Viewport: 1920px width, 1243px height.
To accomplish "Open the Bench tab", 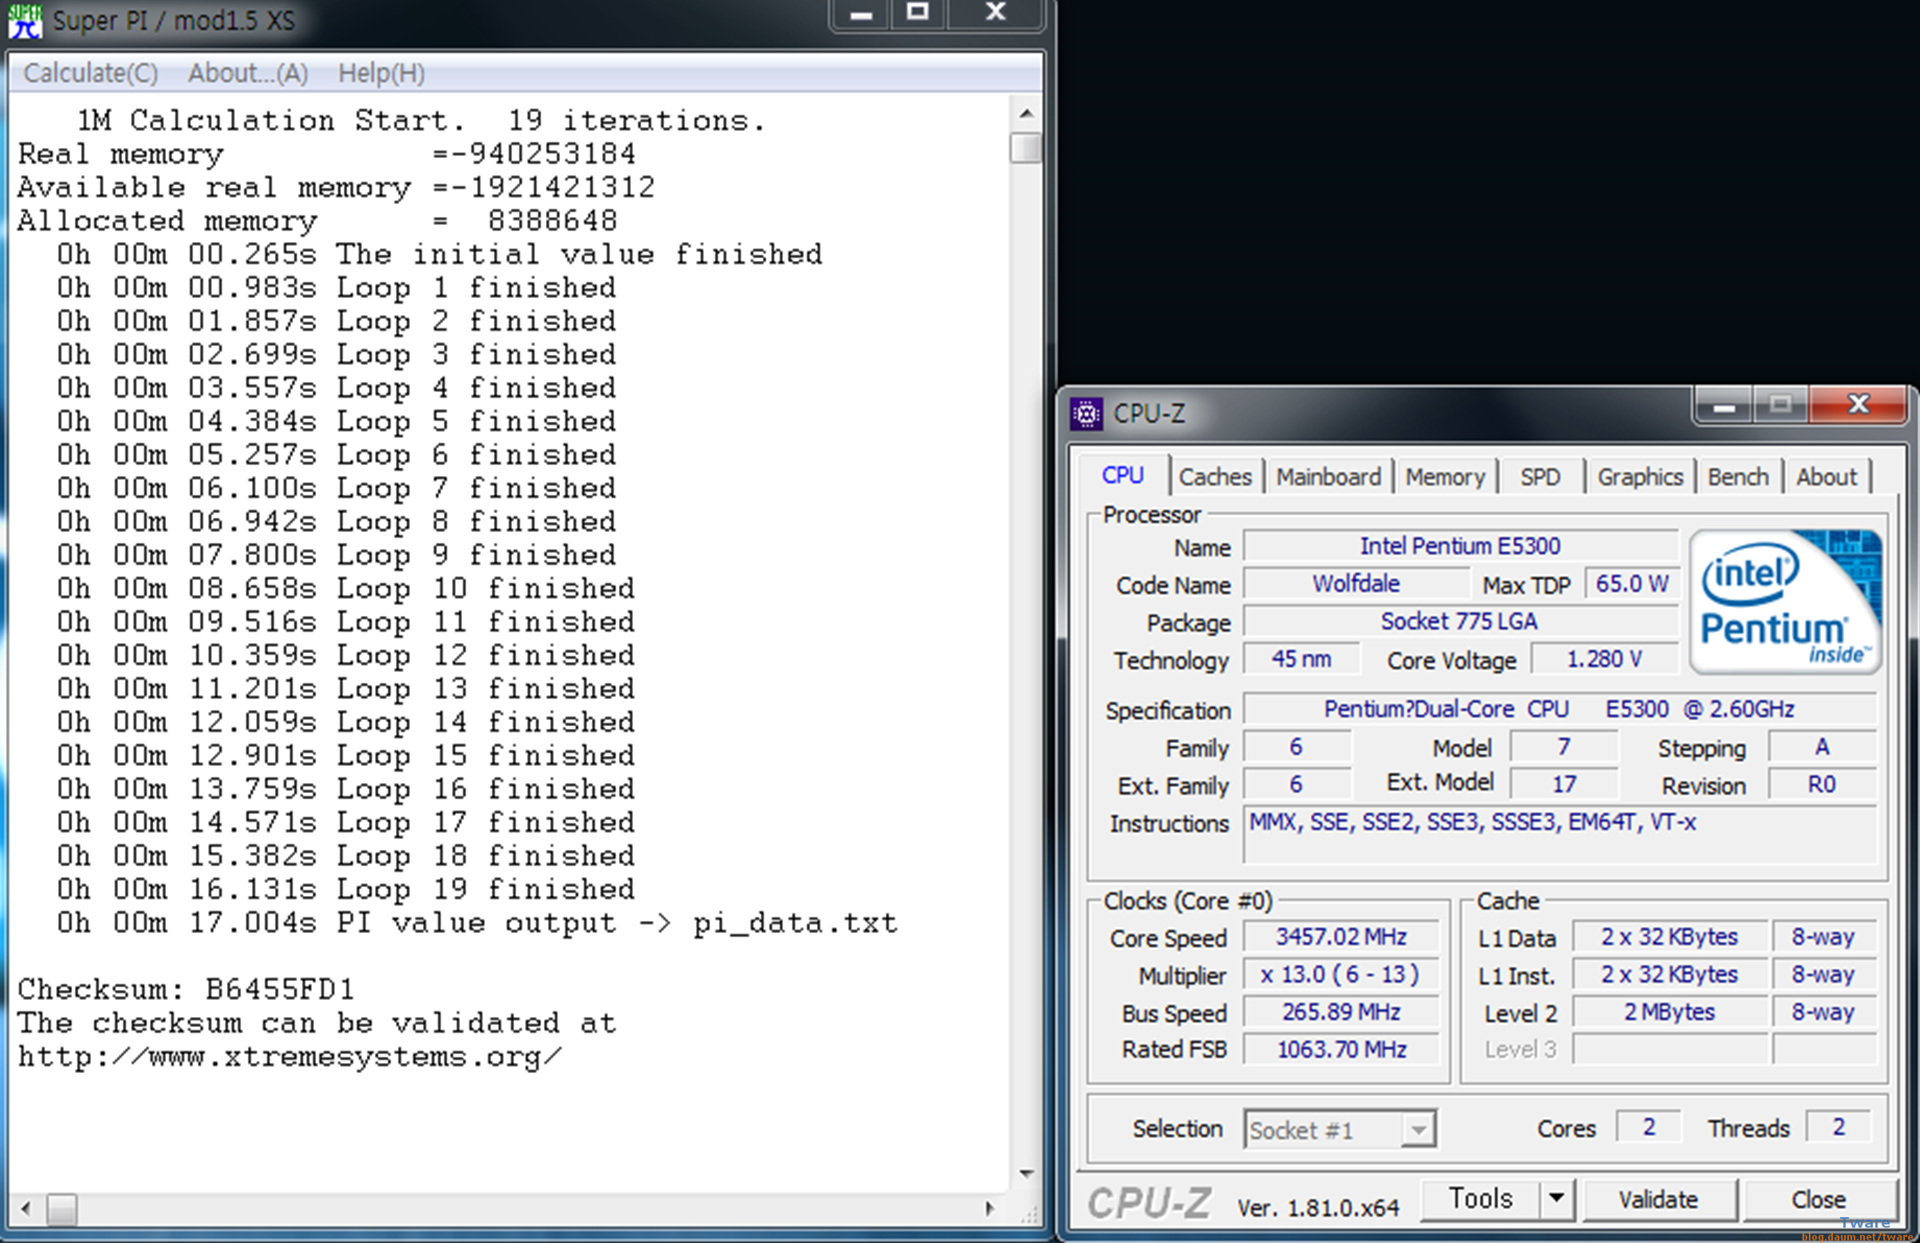I will click(x=1737, y=477).
